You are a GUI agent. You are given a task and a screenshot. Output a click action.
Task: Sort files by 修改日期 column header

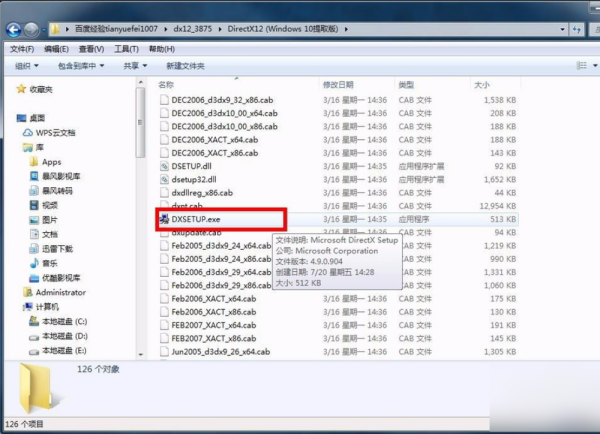(338, 86)
